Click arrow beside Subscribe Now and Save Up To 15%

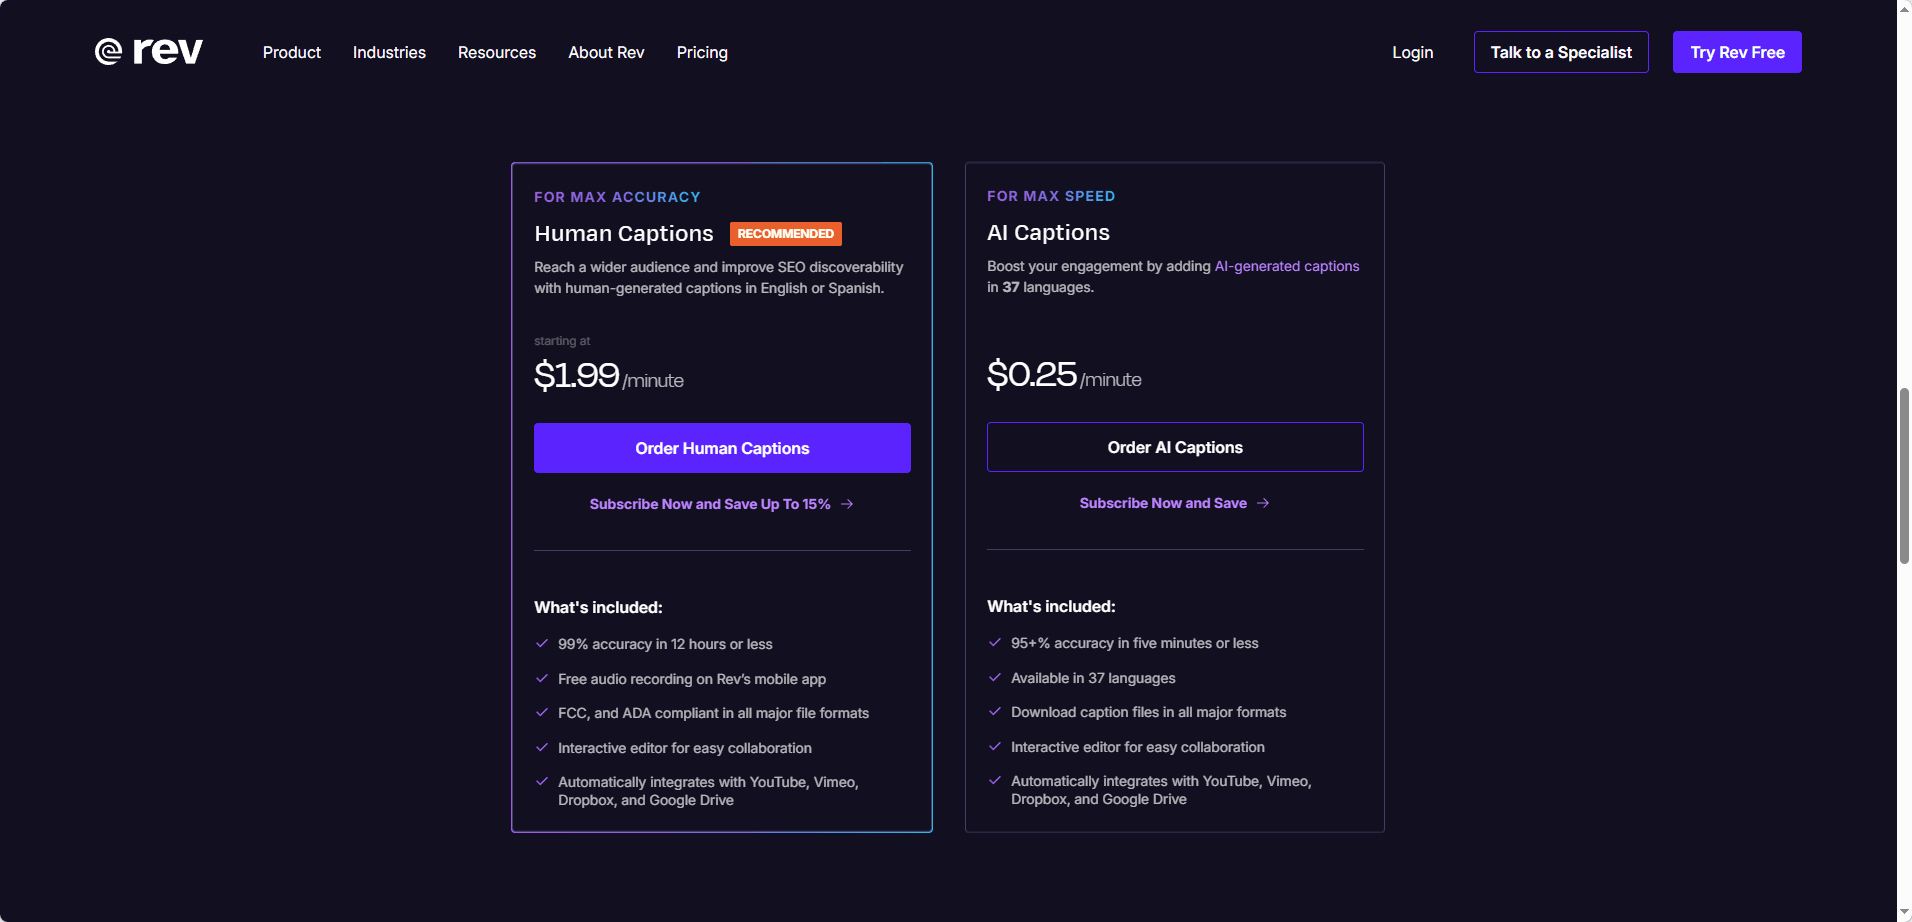point(847,504)
